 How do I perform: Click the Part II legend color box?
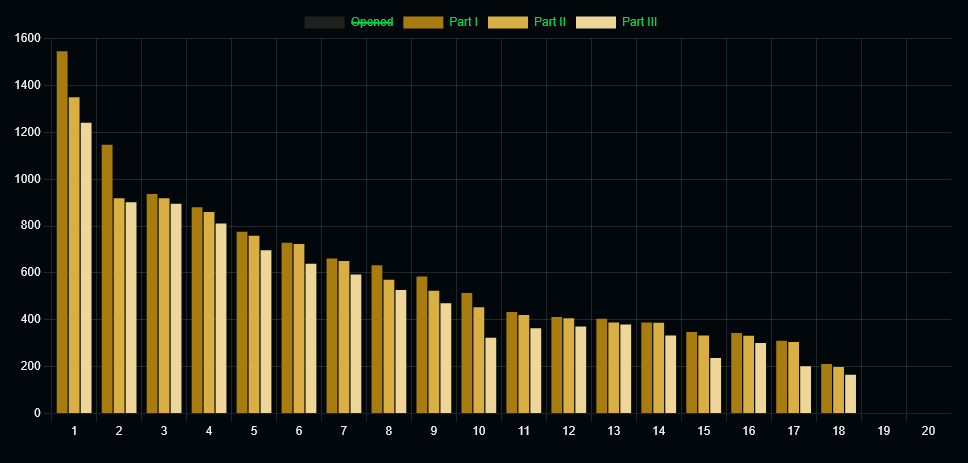508,22
